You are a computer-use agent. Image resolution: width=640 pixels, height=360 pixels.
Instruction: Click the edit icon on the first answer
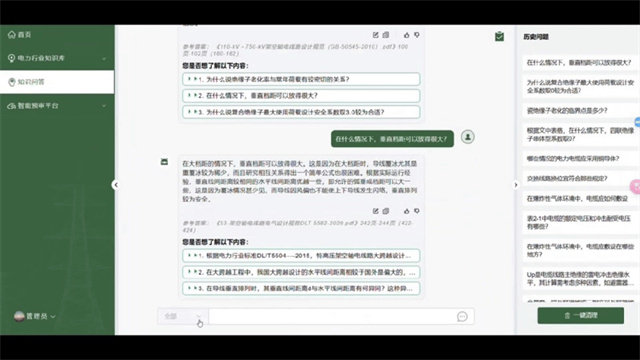376,35
